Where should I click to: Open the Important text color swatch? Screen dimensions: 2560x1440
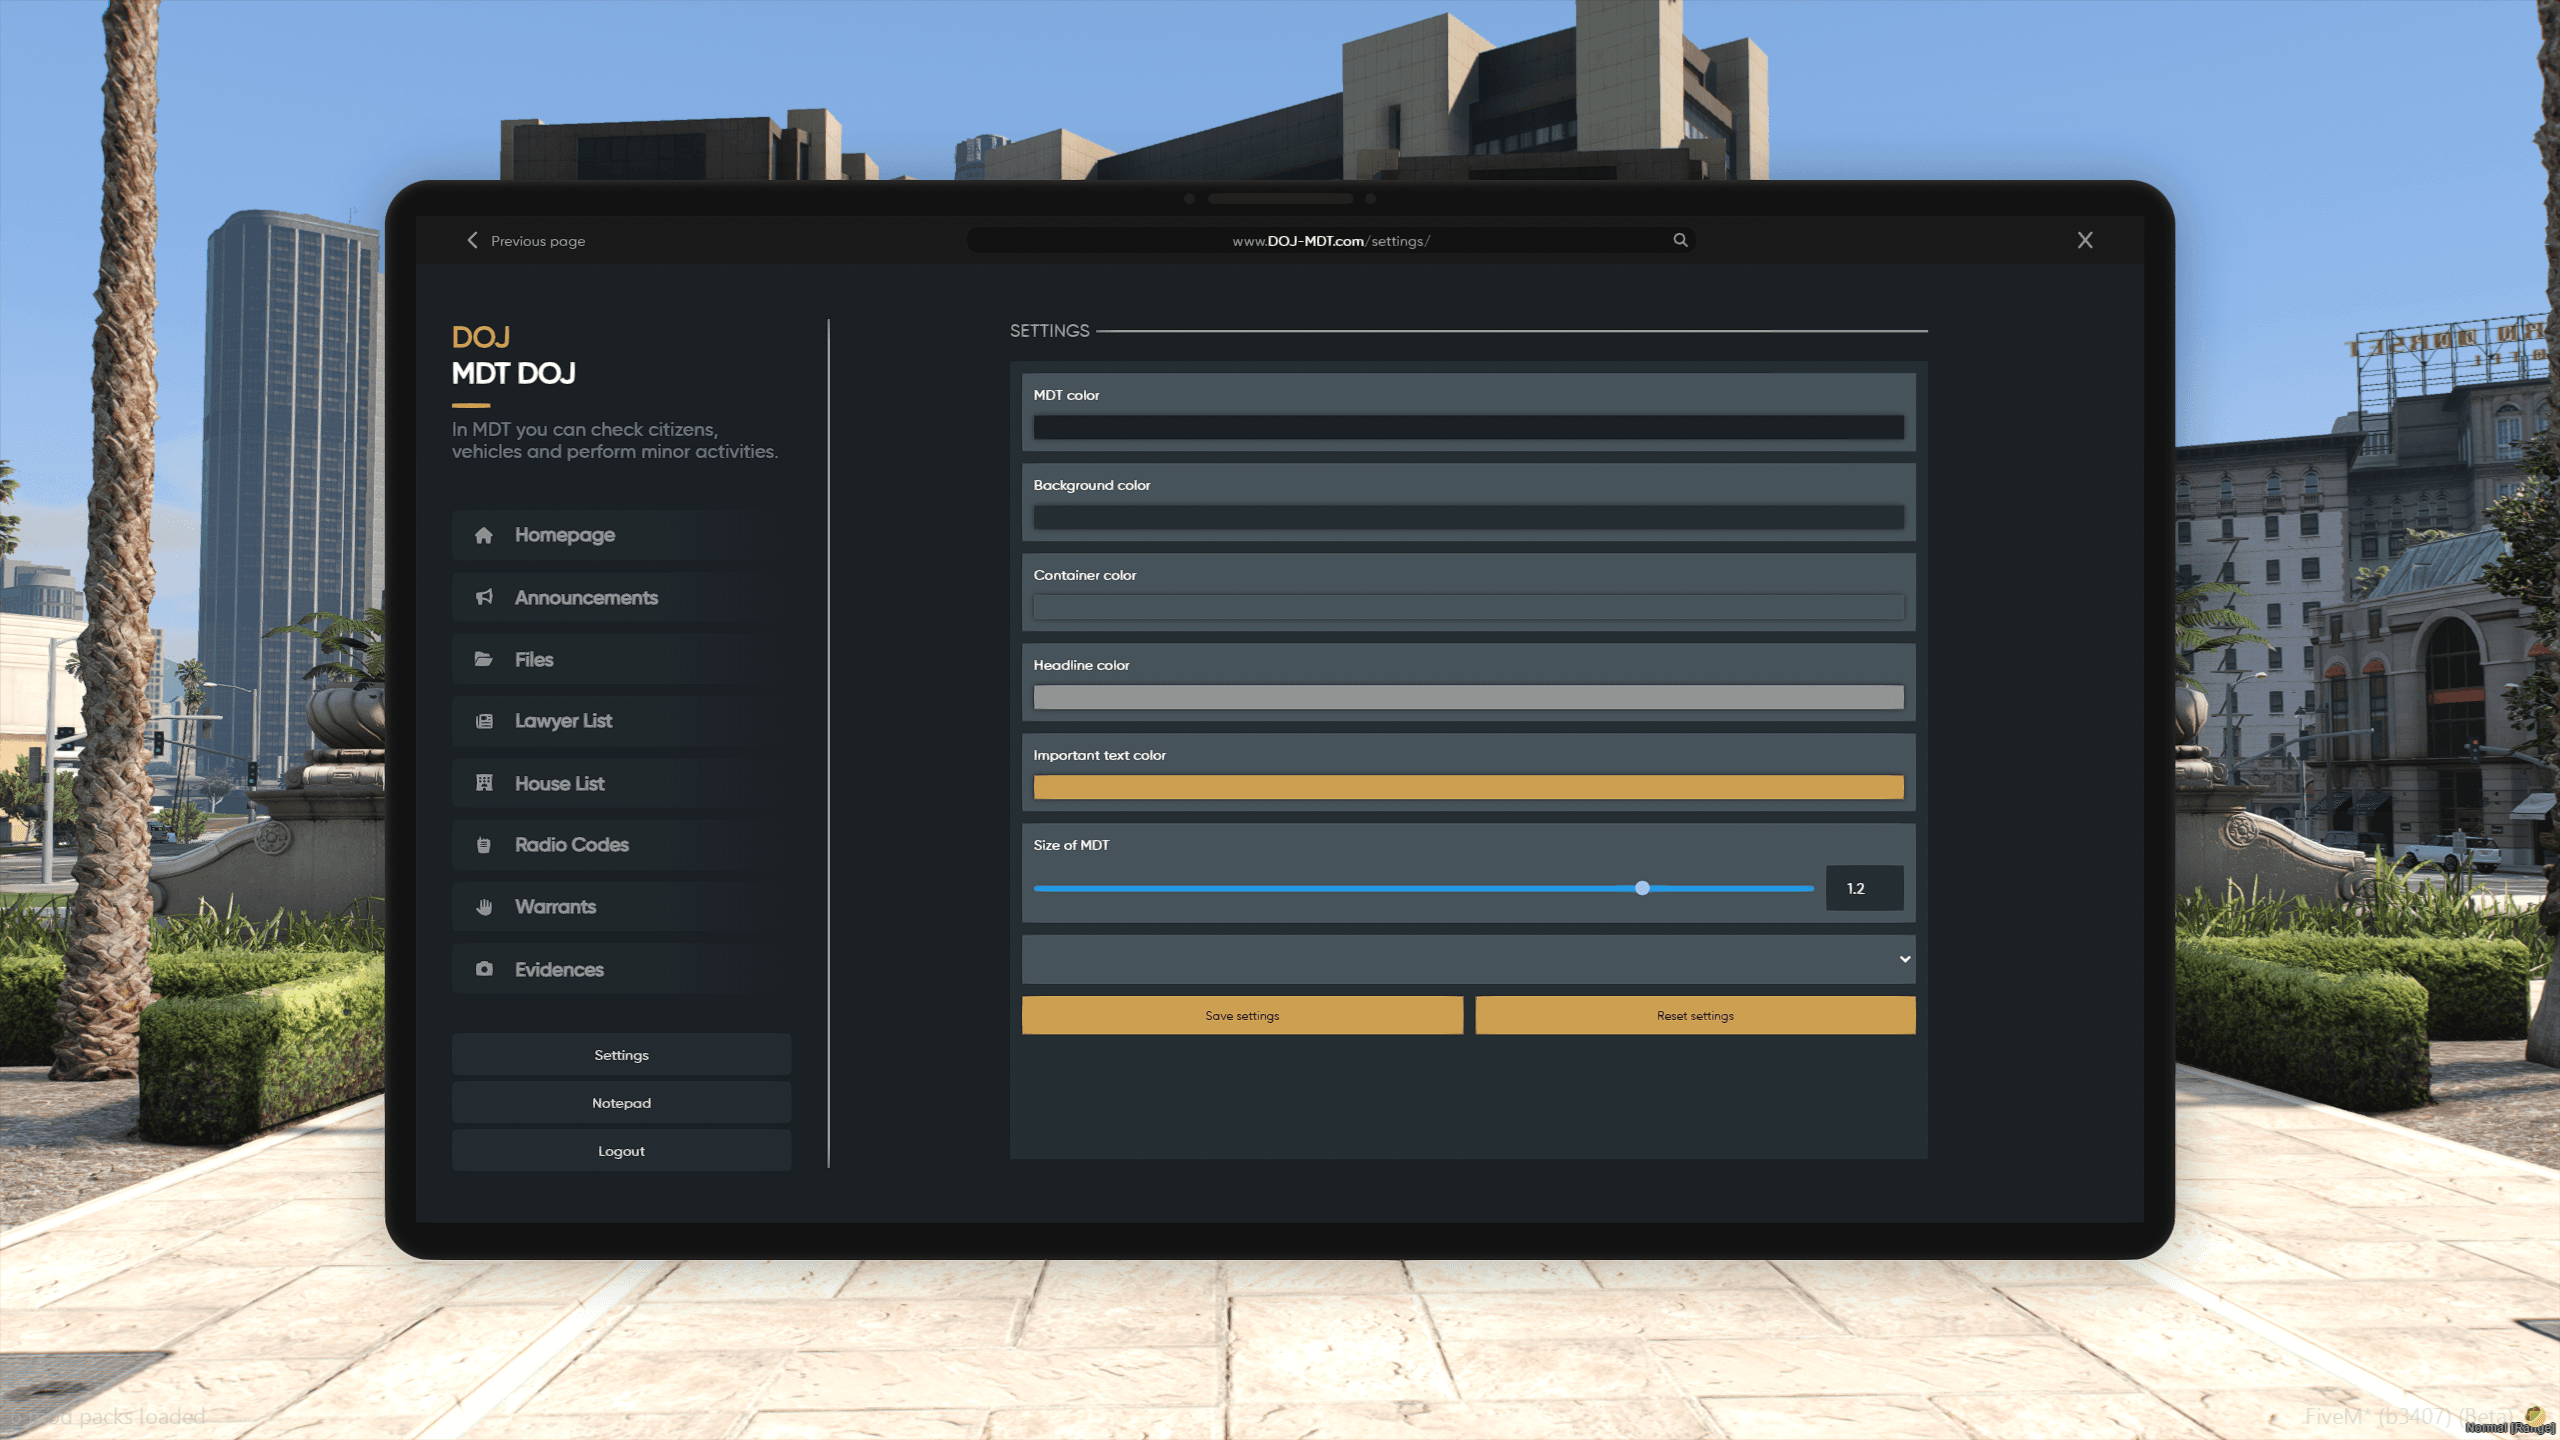pos(1468,787)
